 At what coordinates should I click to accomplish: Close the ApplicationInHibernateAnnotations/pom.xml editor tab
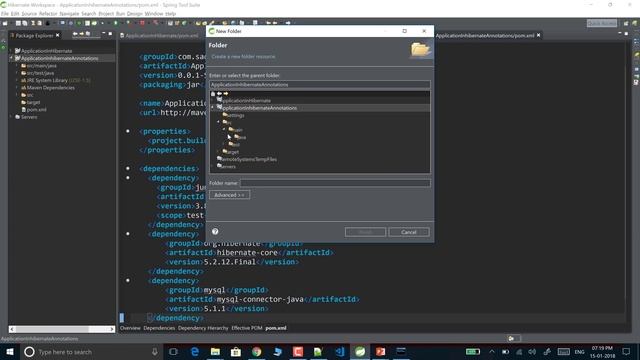539,36
